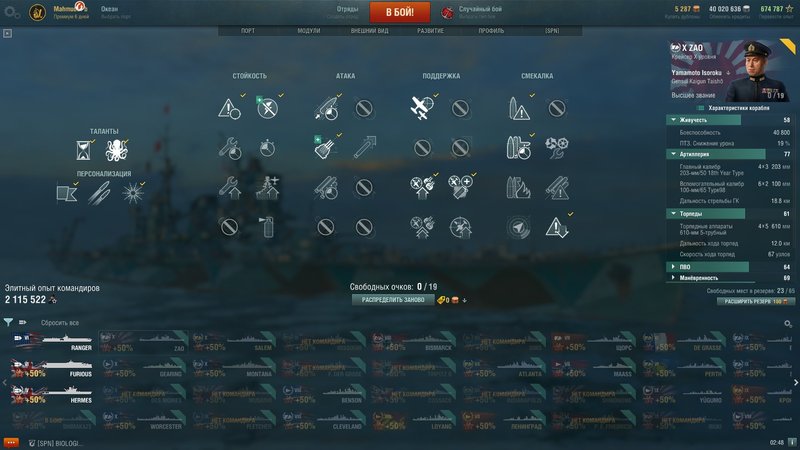800x450 pixels.
Task: Click the settings gear in the top-left corner
Action: click(x=12, y=12)
